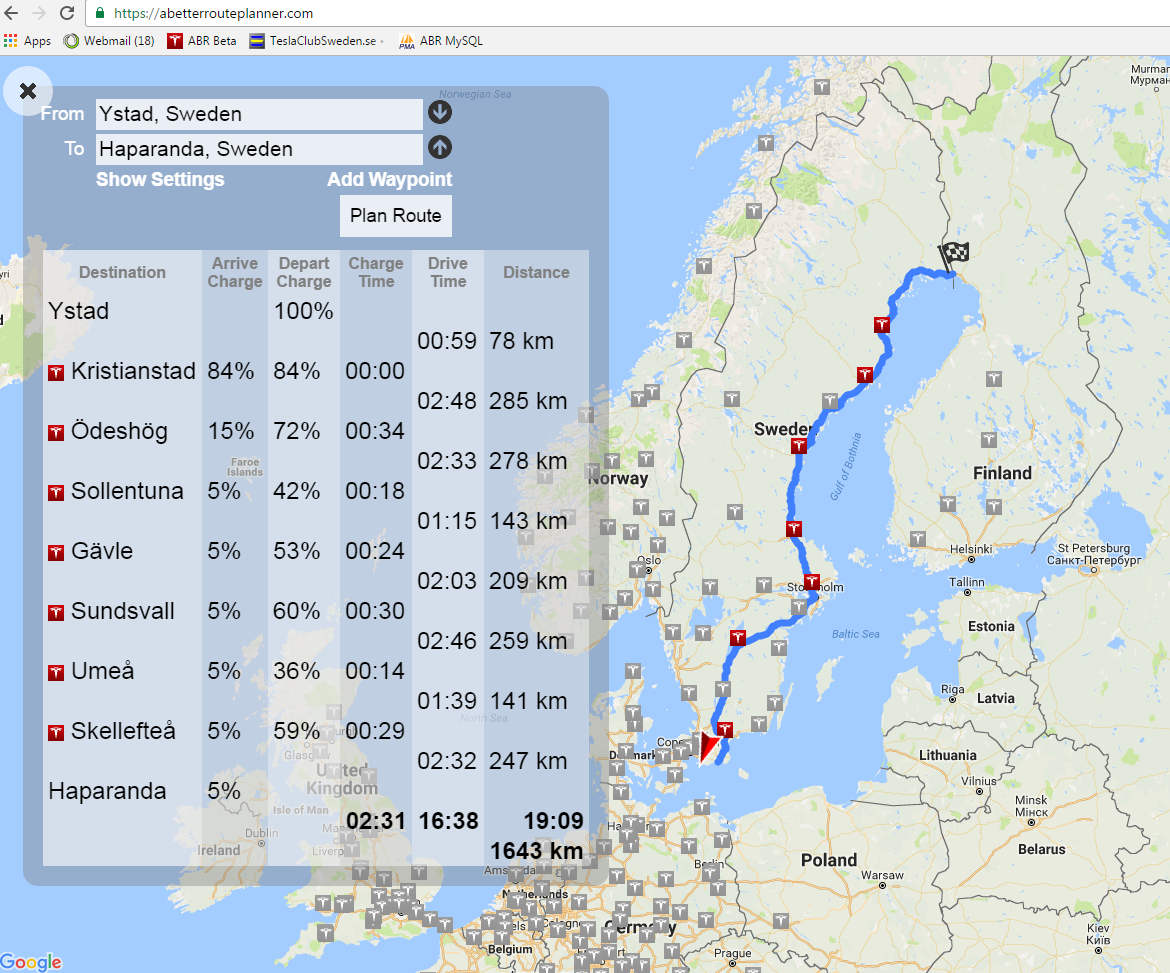Screen dimensions: 1170x973
Task: Click the Sollentuna supercharger marker near Stockholm
Action: 812,582
